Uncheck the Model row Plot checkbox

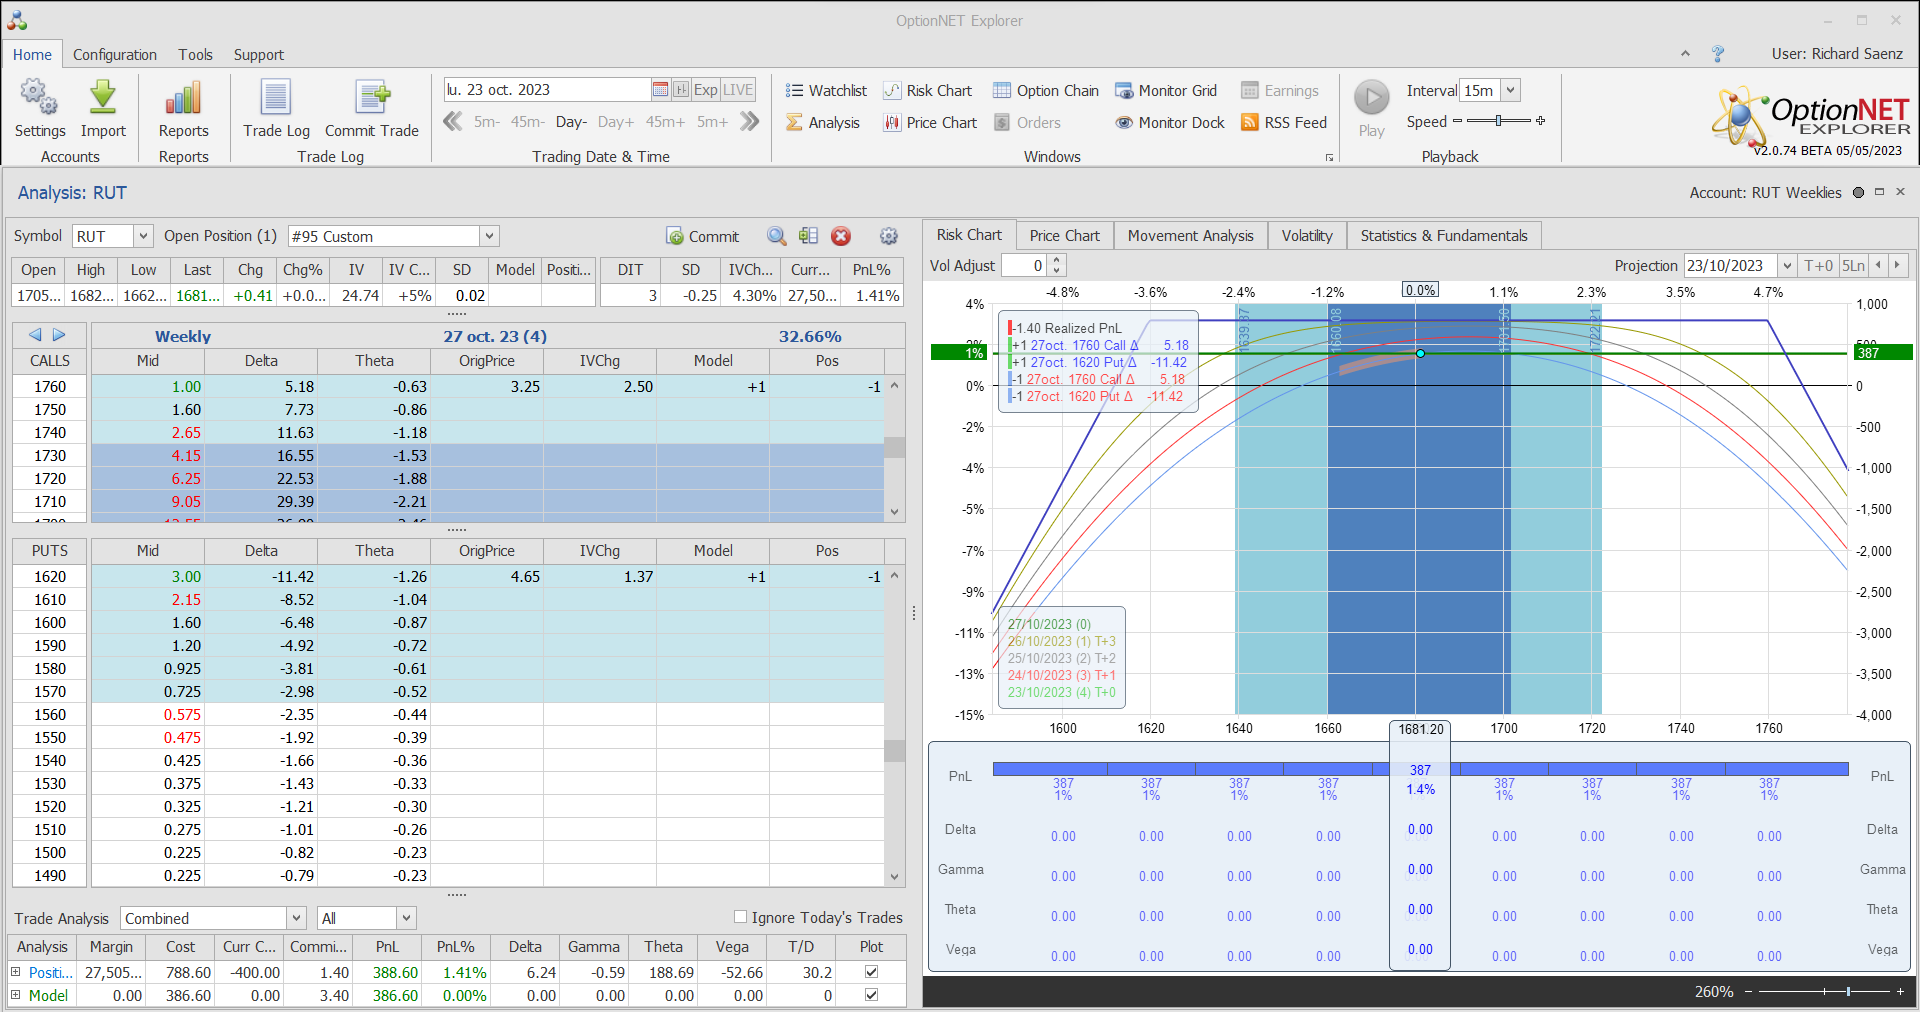click(x=871, y=995)
